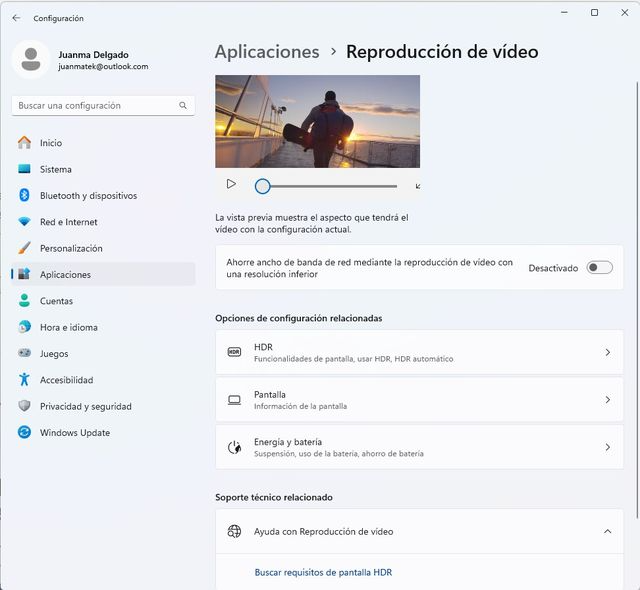Open the Buscar requisitos de pantalla HDR link

pyautogui.click(x=323, y=572)
